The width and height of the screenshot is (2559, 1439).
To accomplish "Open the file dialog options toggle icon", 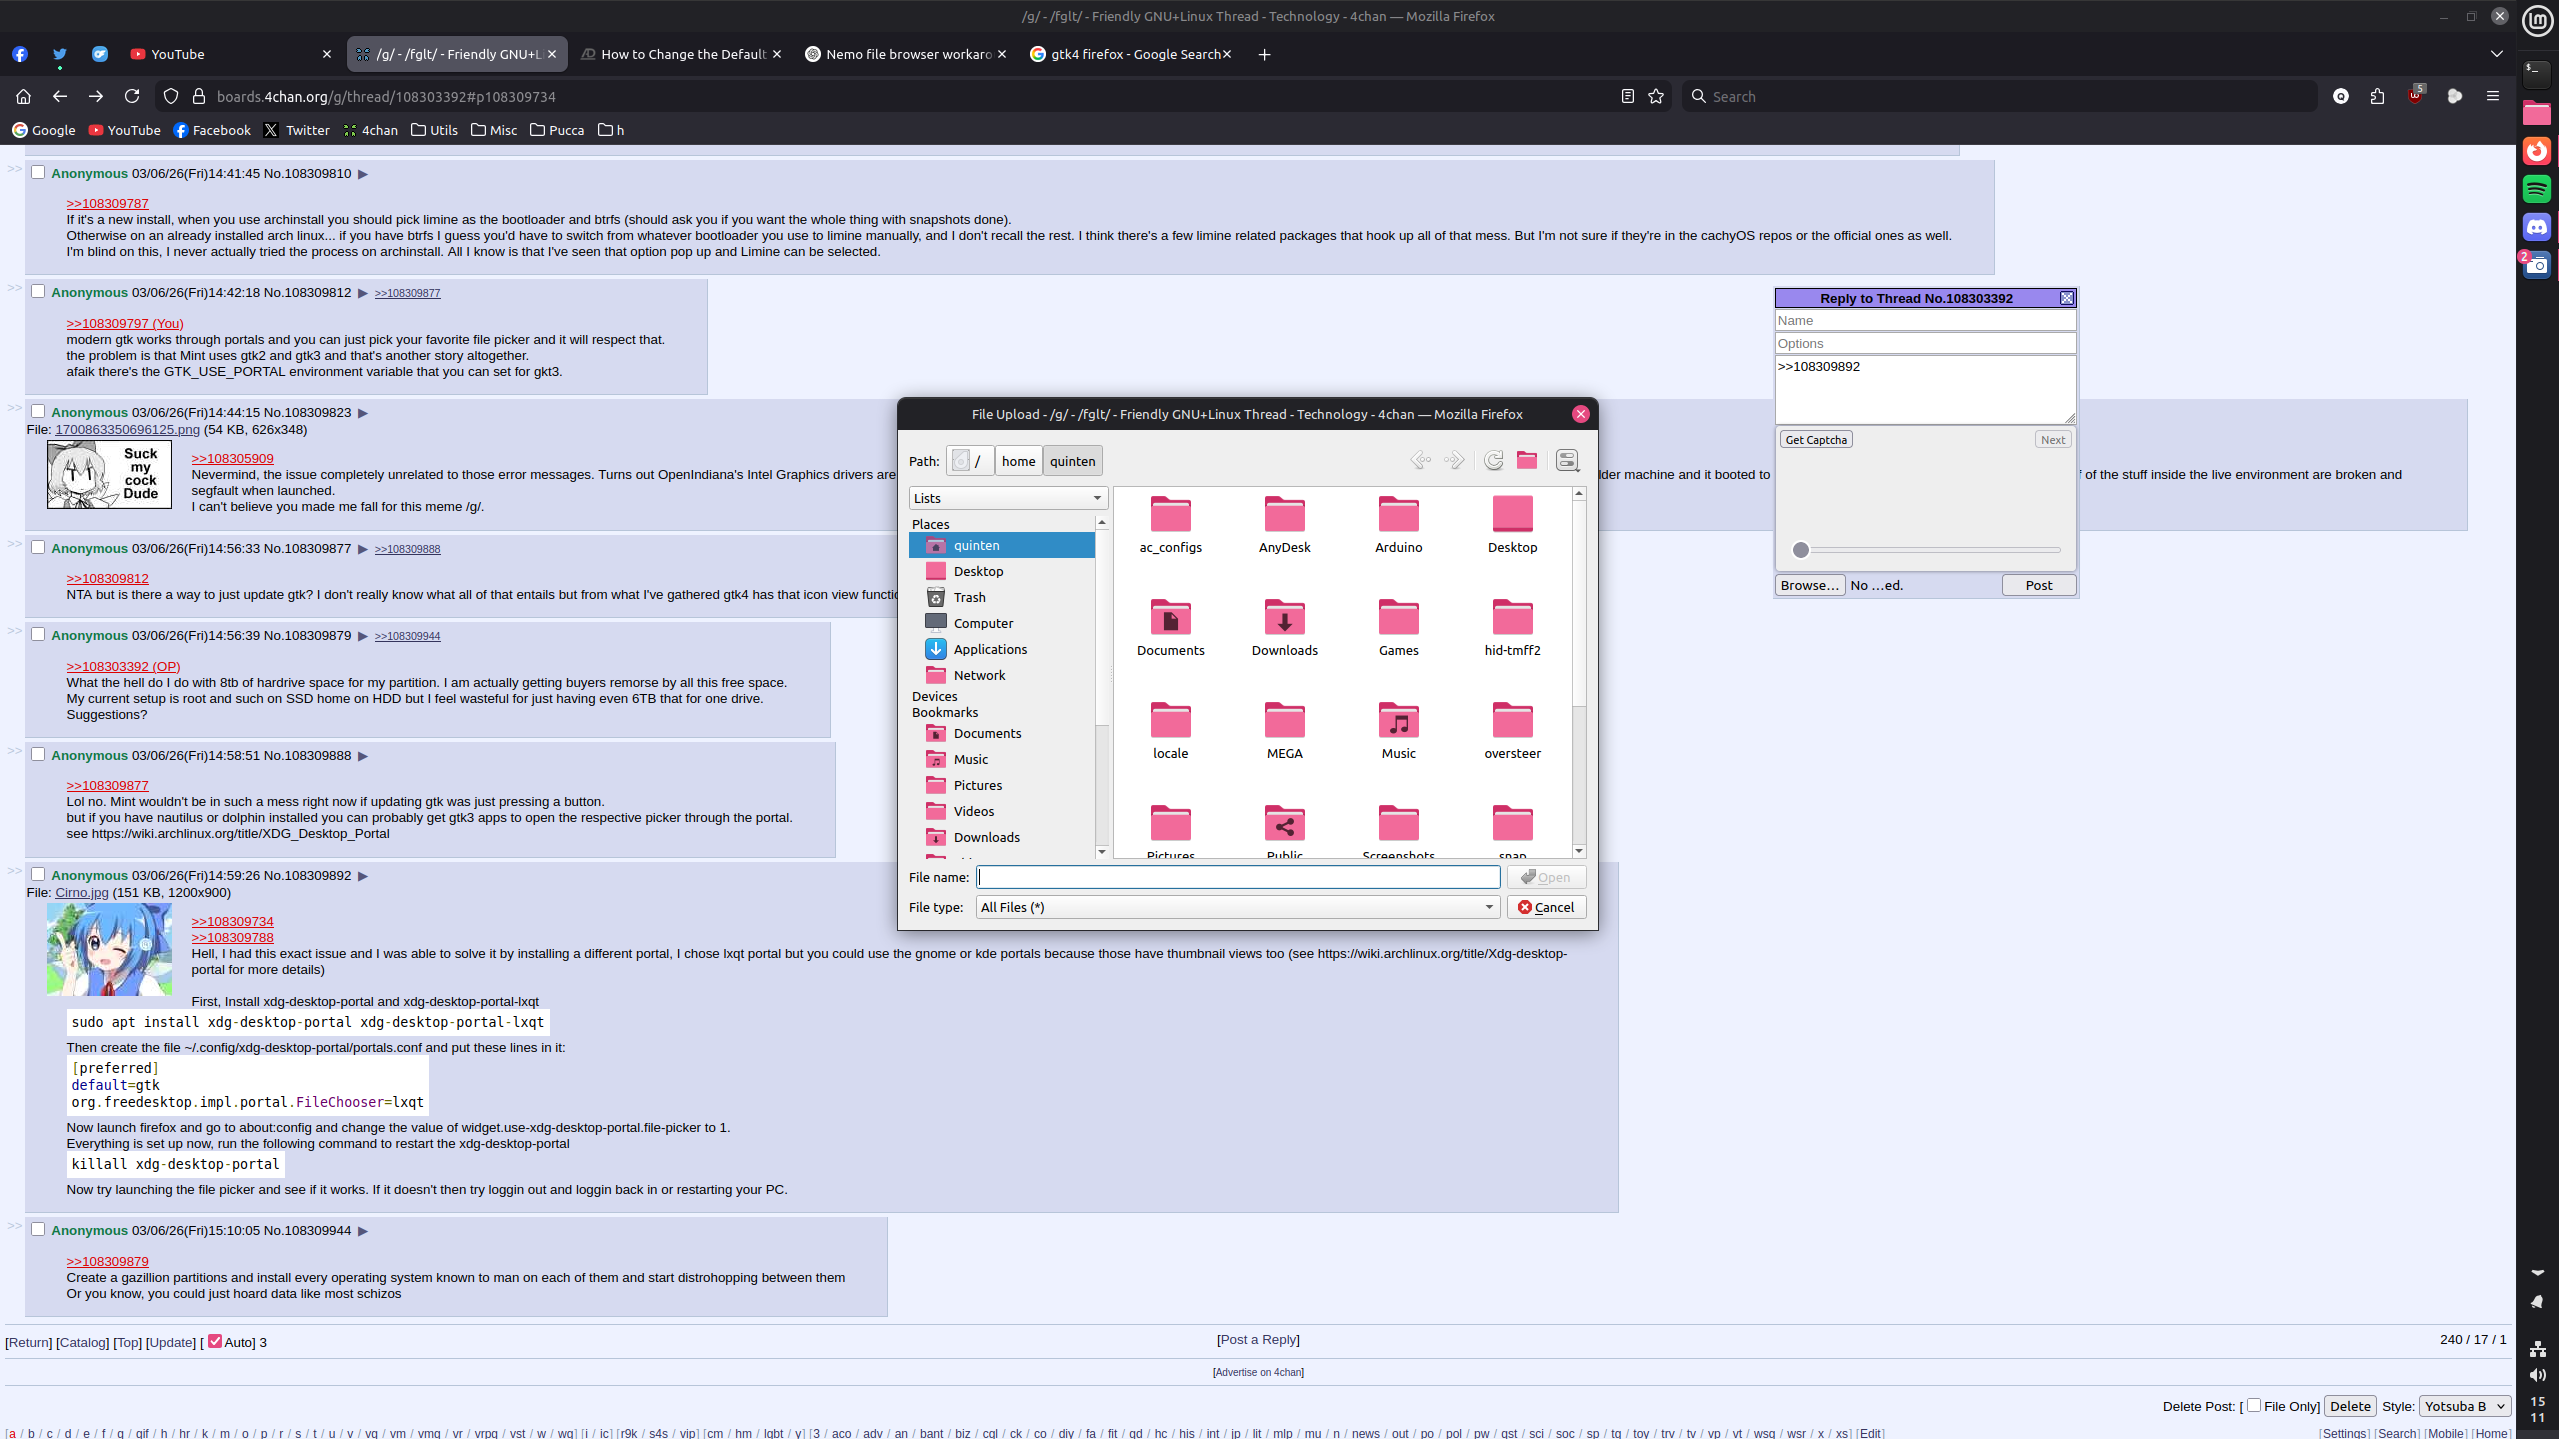I will 1567,460.
